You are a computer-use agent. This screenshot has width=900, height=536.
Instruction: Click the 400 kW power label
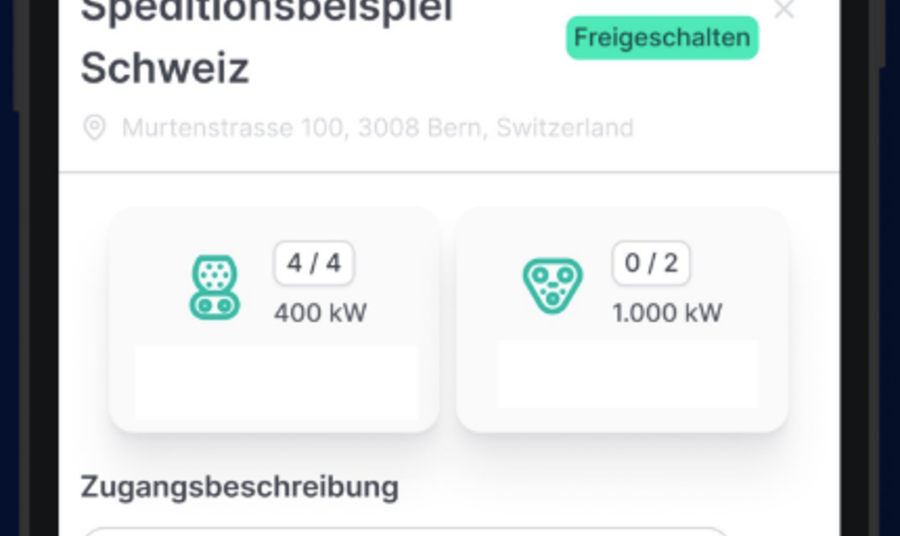click(x=320, y=313)
